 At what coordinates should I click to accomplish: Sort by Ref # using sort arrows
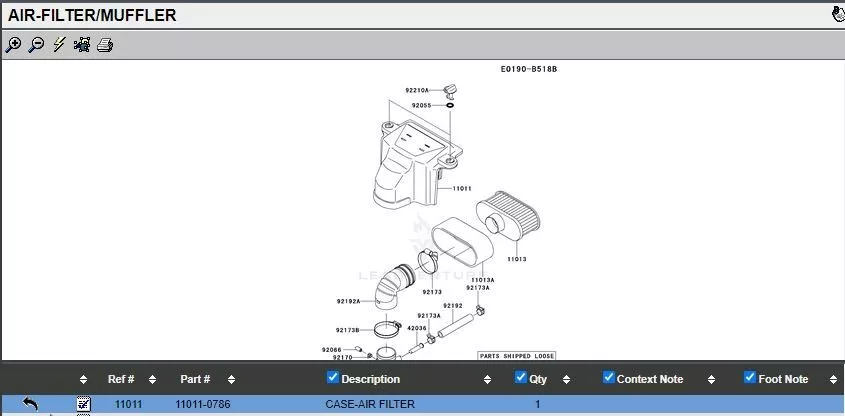pos(152,380)
